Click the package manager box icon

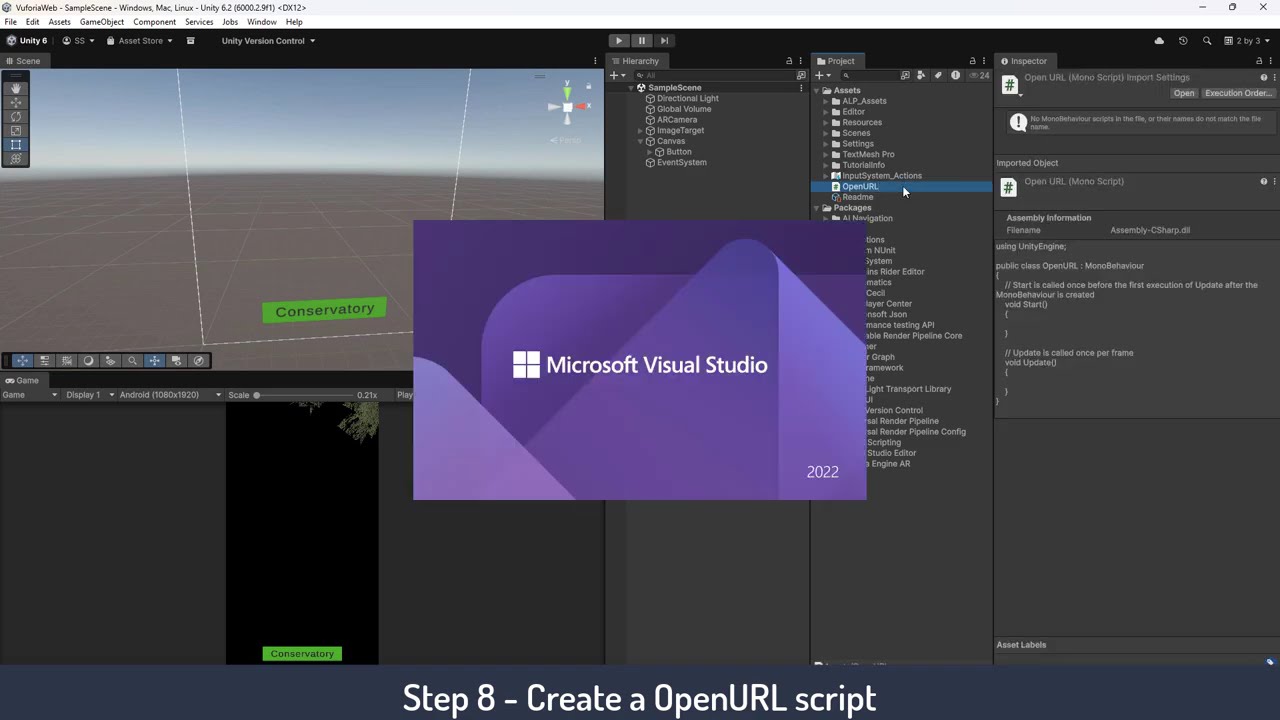click(x=190, y=41)
